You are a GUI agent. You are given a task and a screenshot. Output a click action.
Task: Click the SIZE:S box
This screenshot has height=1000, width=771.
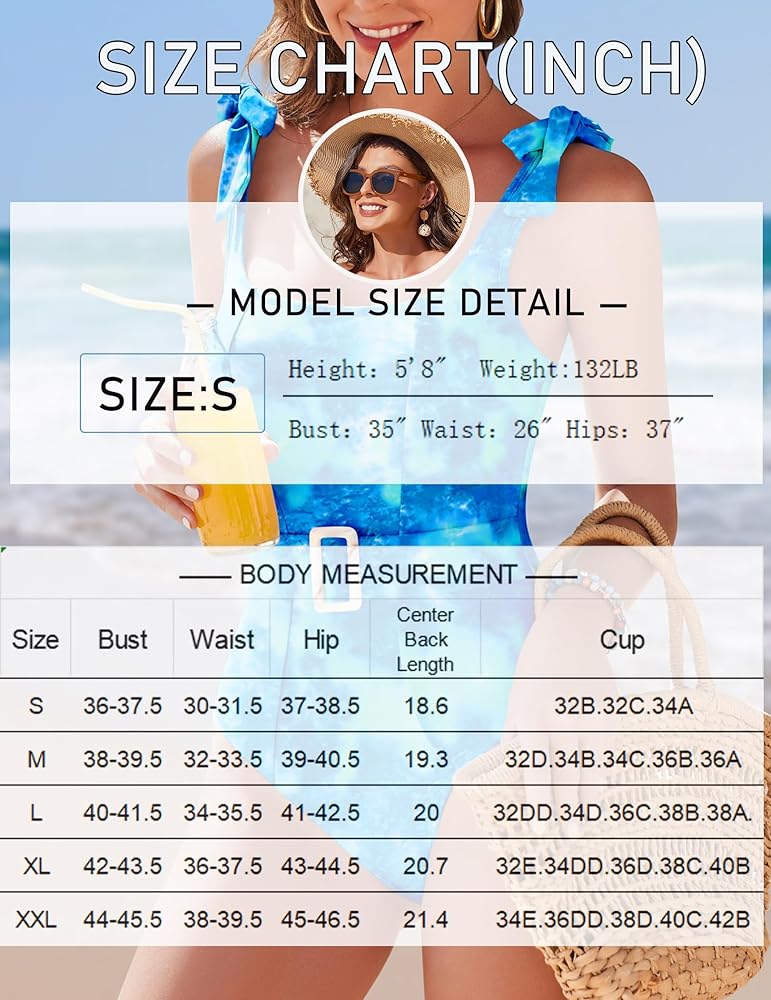coord(172,393)
